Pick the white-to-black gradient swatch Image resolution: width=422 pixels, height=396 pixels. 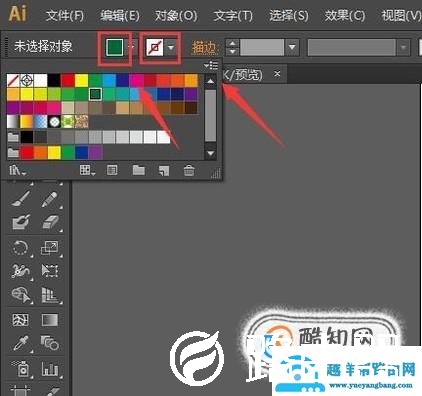pyautogui.click(x=13, y=122)
